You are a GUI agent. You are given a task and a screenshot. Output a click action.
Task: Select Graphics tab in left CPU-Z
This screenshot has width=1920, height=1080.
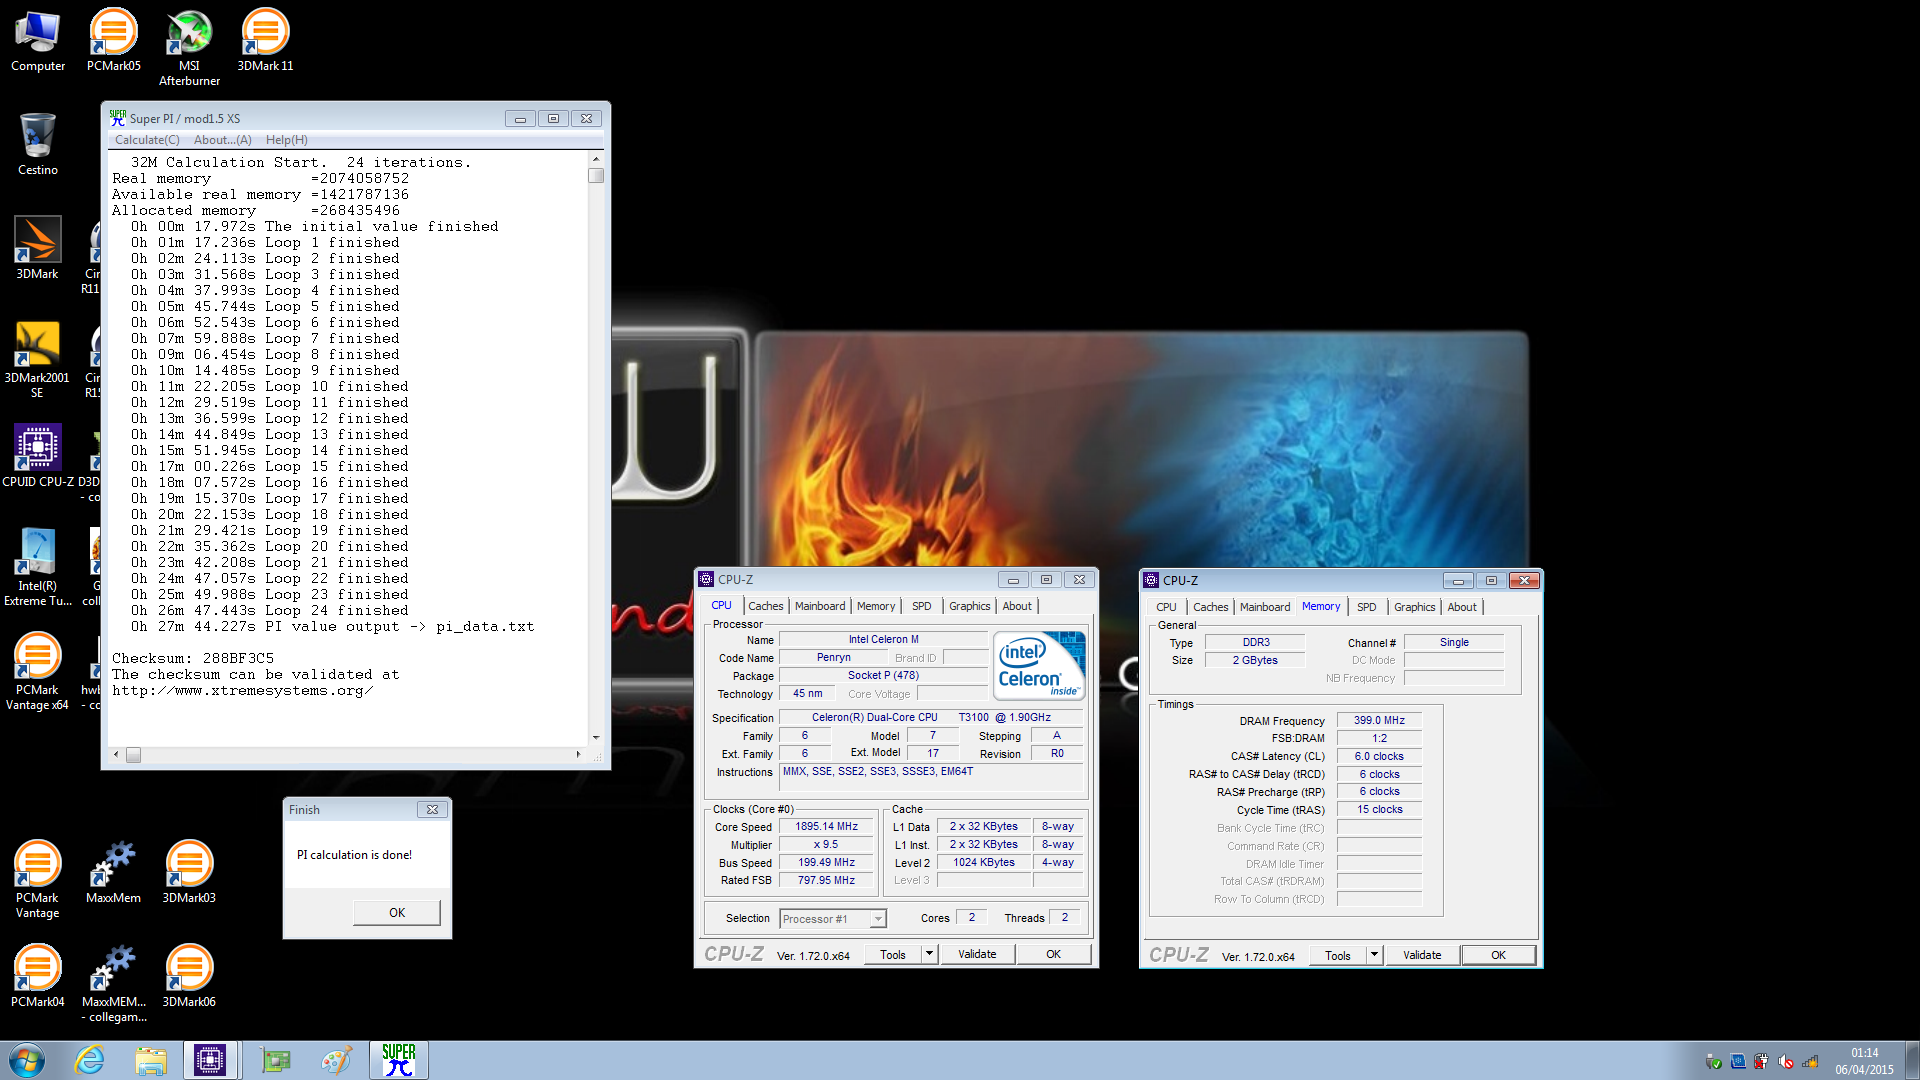coord(970,606)
